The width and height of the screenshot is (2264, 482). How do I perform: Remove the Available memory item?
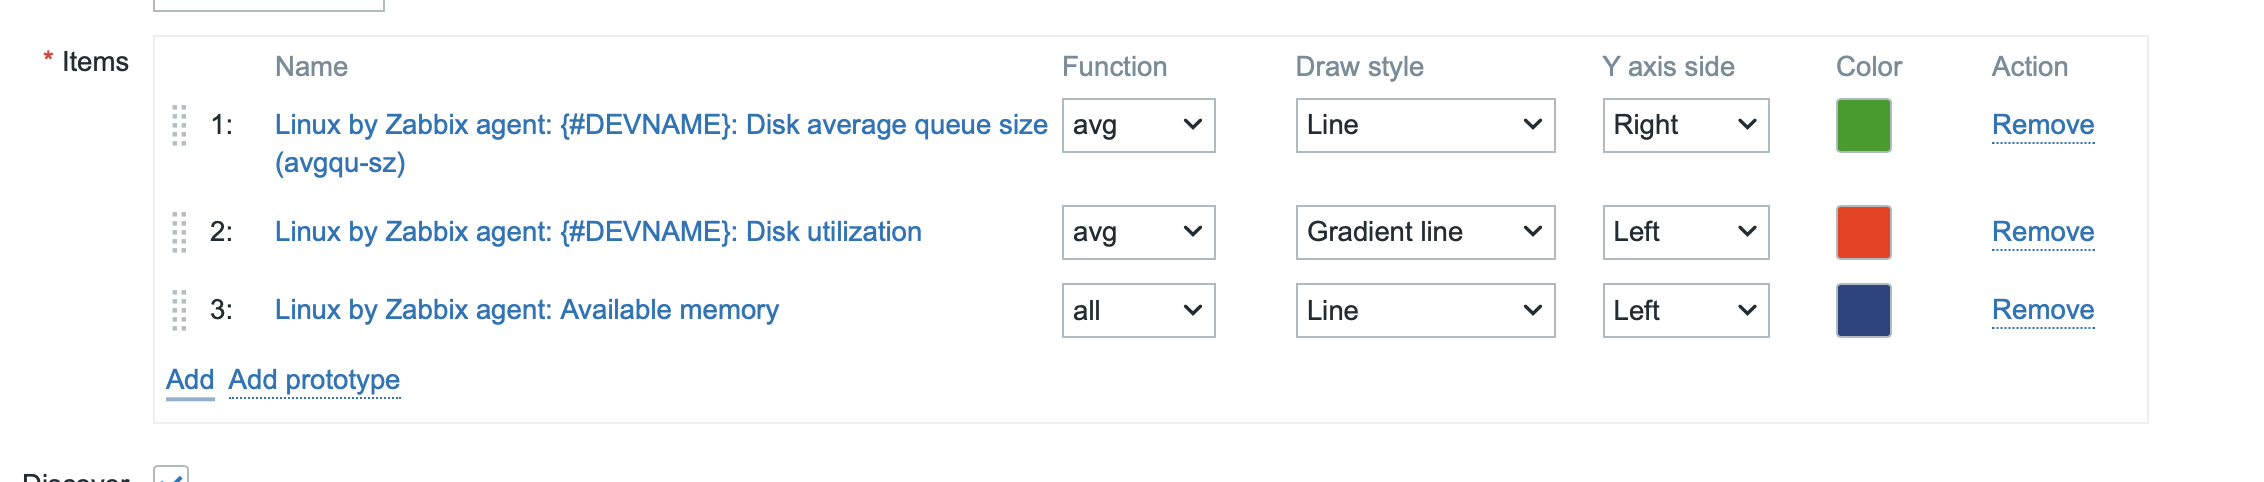pyautogui.click(x=2042, y=310)
